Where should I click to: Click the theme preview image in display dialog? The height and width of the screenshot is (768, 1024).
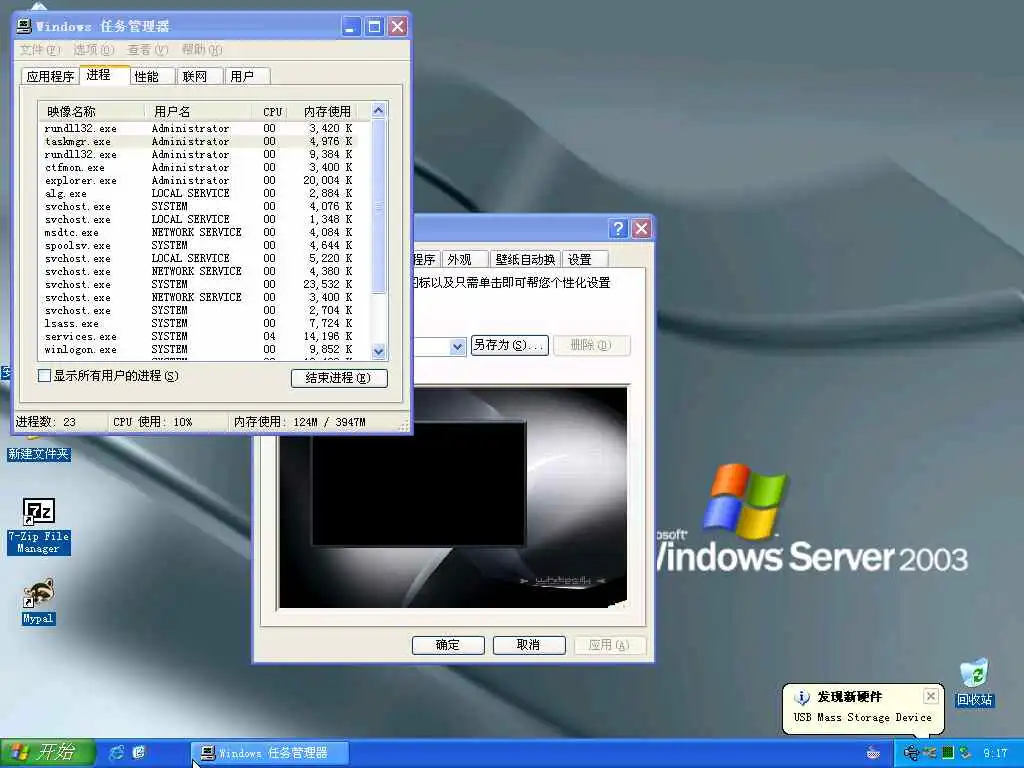[453, 498]
